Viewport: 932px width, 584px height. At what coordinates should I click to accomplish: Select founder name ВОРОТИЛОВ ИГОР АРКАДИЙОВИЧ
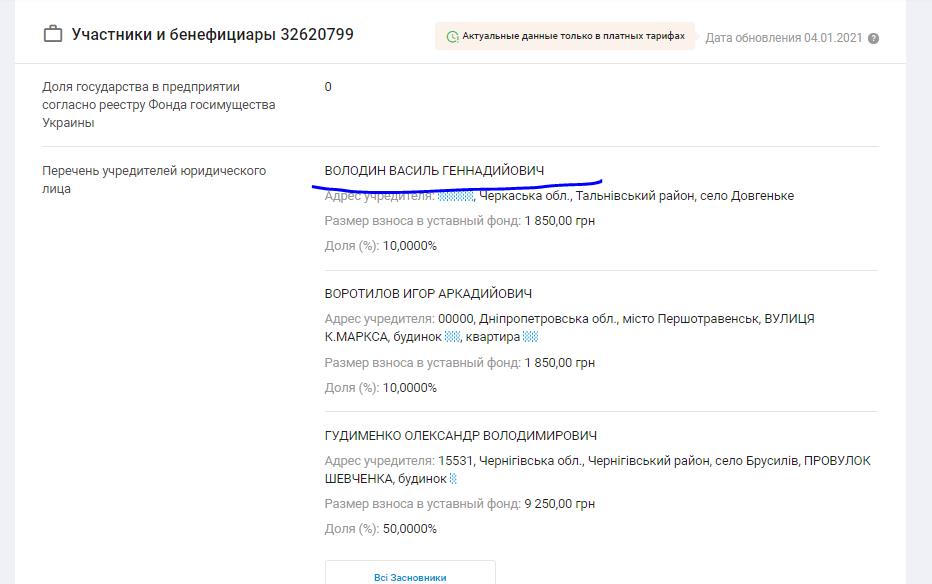428,294
